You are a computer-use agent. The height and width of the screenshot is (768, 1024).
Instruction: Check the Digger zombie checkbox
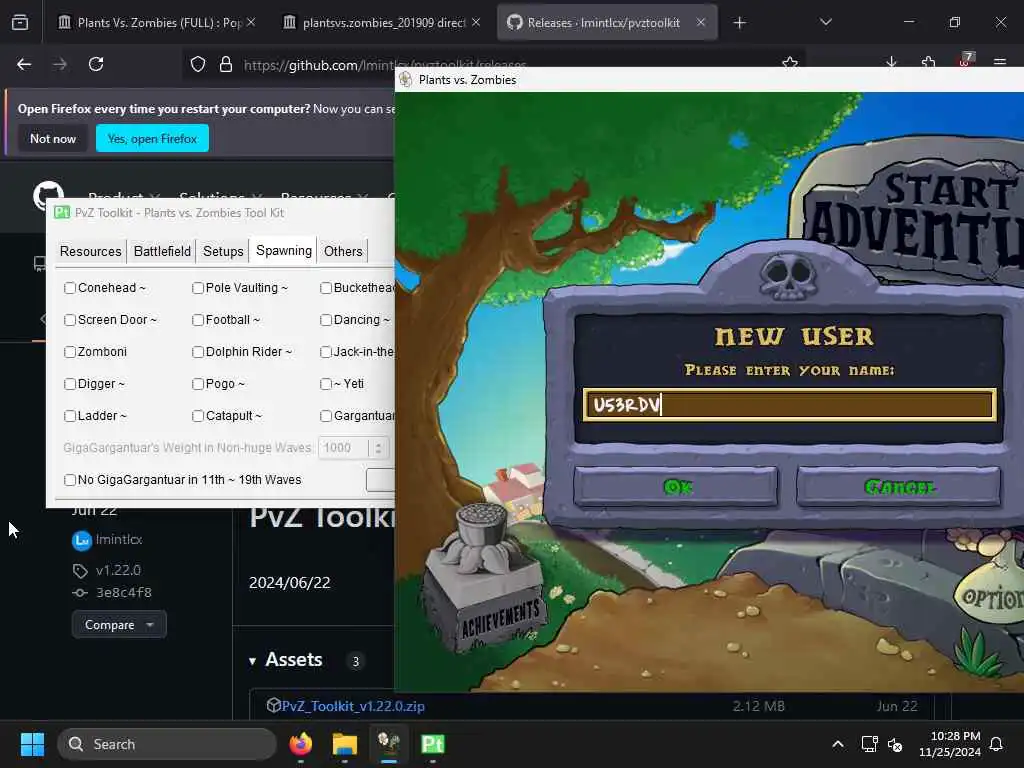pos(70,384)
